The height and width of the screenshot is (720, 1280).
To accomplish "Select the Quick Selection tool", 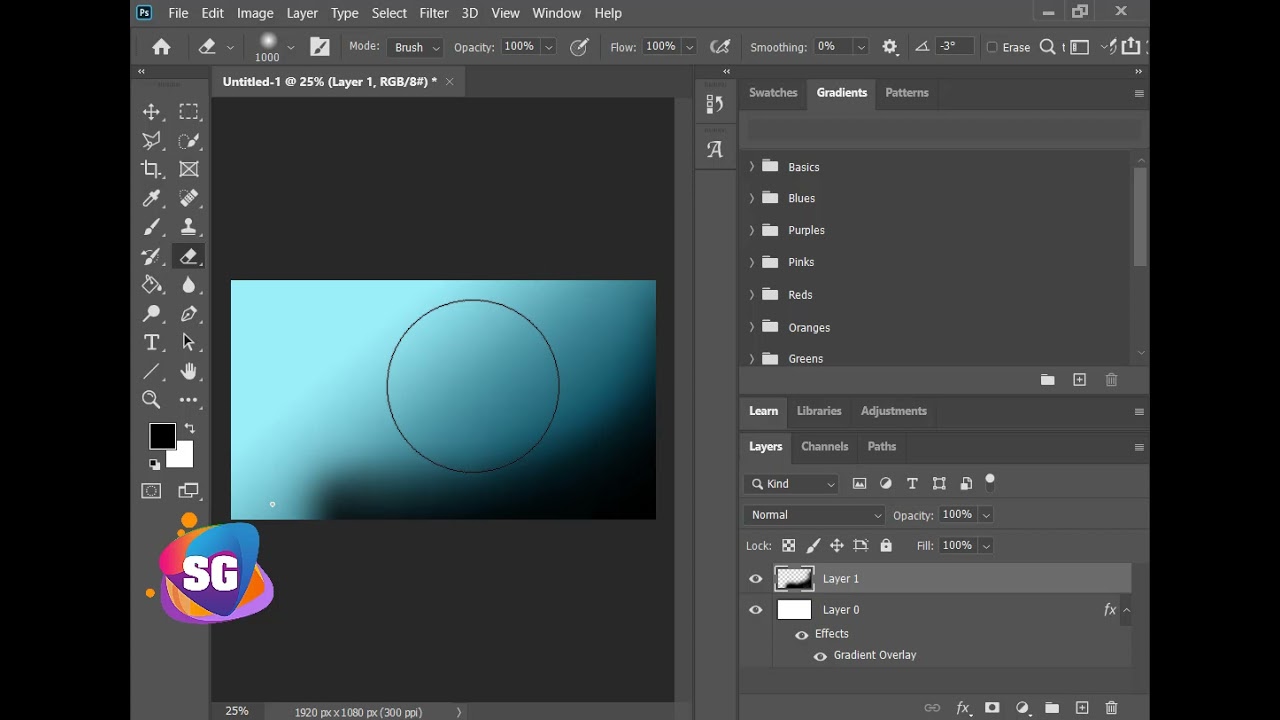I will [189, 141].
